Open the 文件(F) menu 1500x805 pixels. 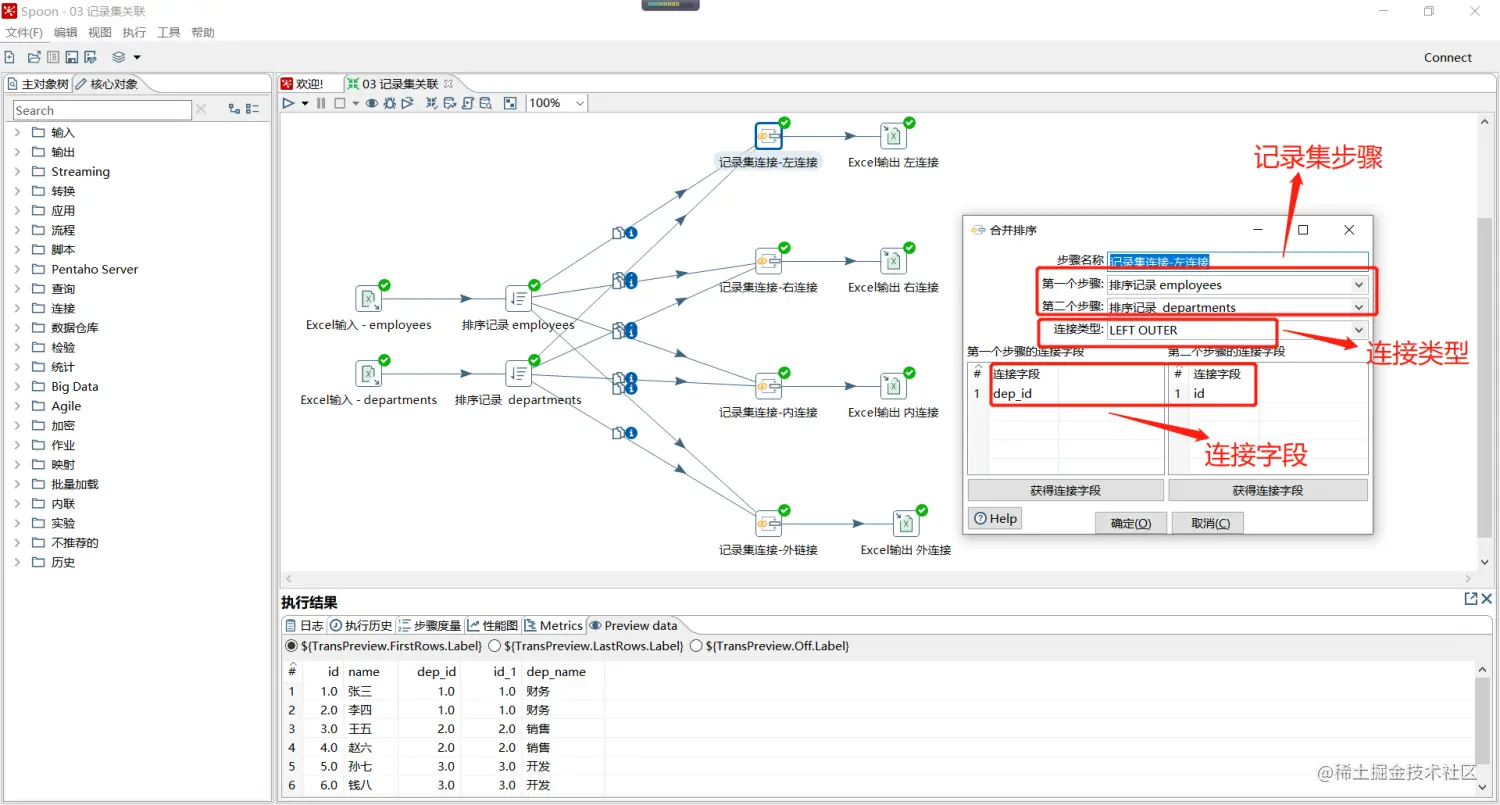coord(24,33)
